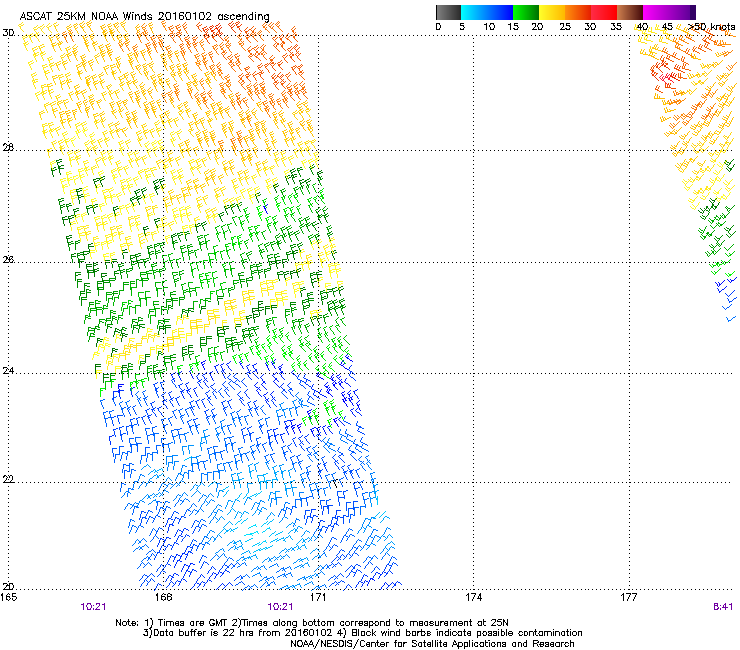740x650 pixels.
Task: Click the legend's '5' knots label
Action: point(462,26)
